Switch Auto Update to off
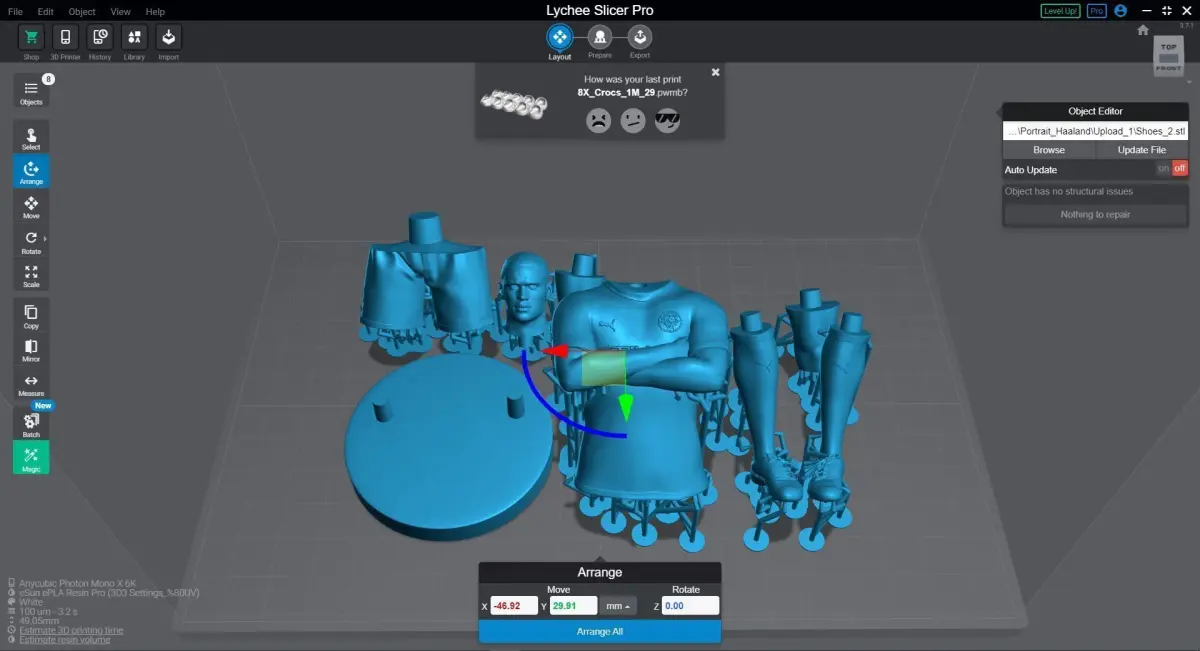The width and height of the screenshot is (1200, 651). [1180, 169]
